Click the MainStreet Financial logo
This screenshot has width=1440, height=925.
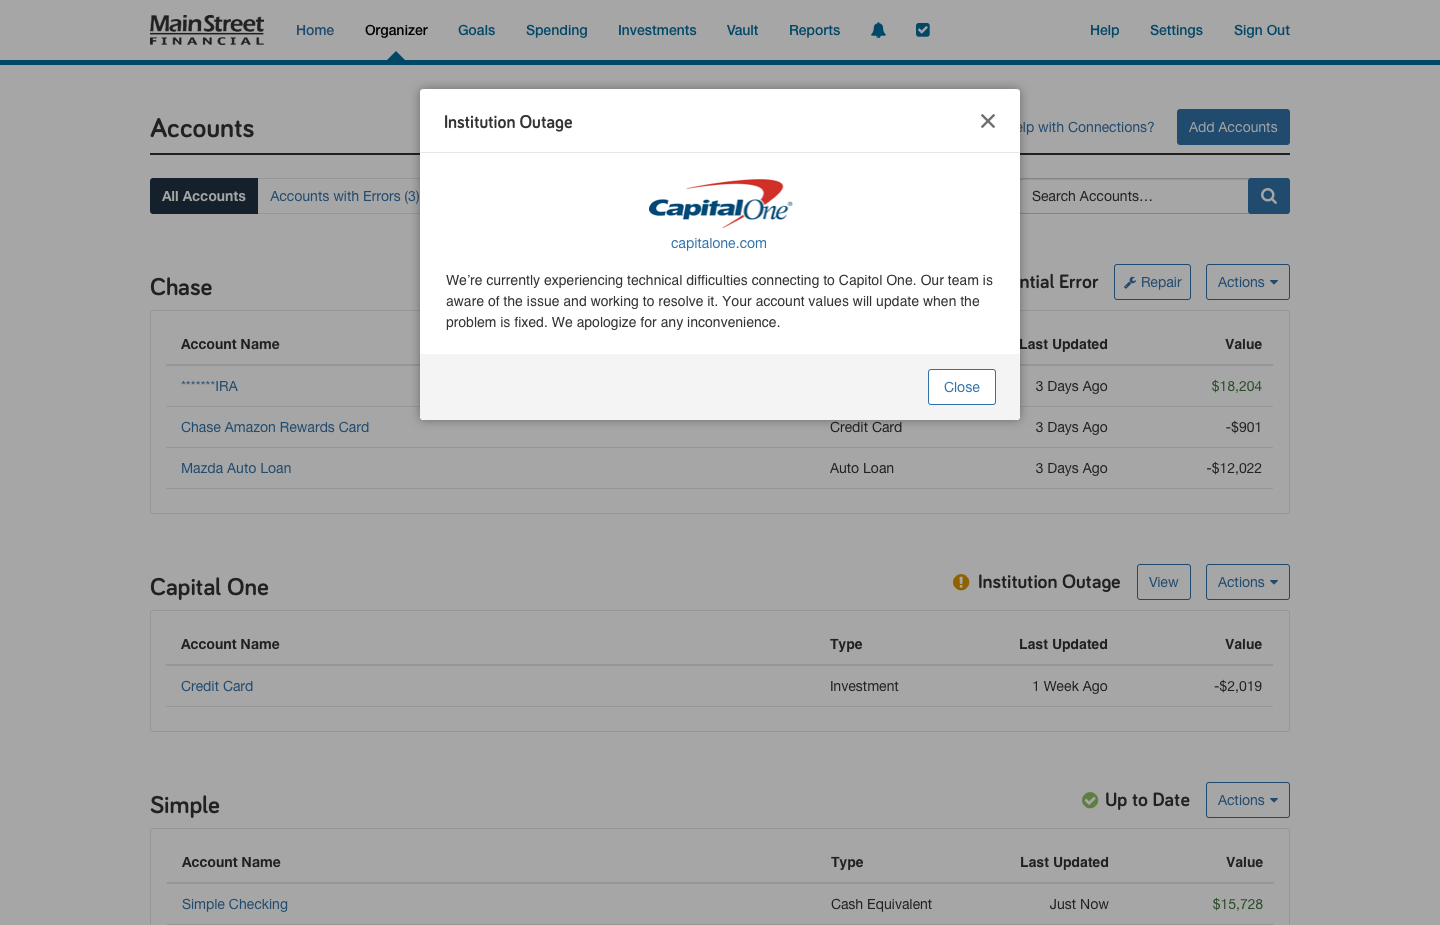[x=207, y=30]
